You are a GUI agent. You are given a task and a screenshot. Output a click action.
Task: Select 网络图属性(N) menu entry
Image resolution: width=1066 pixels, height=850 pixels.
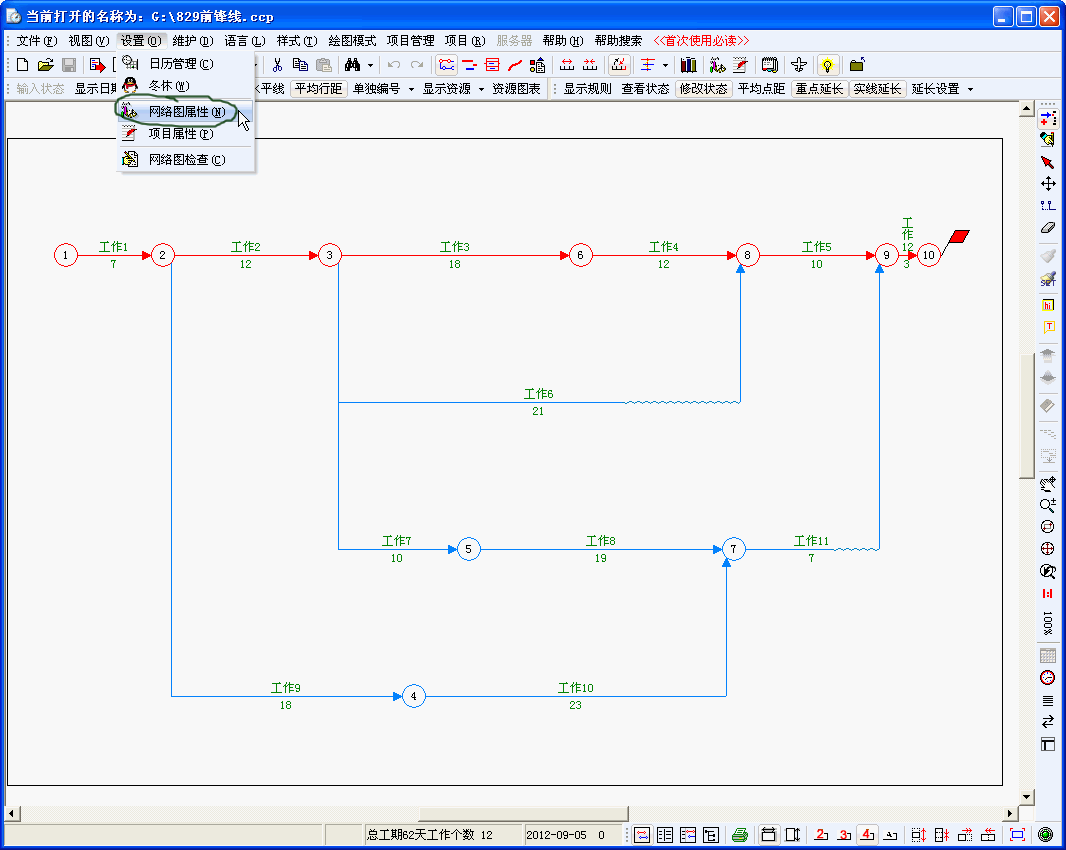[x=186, y=112]
